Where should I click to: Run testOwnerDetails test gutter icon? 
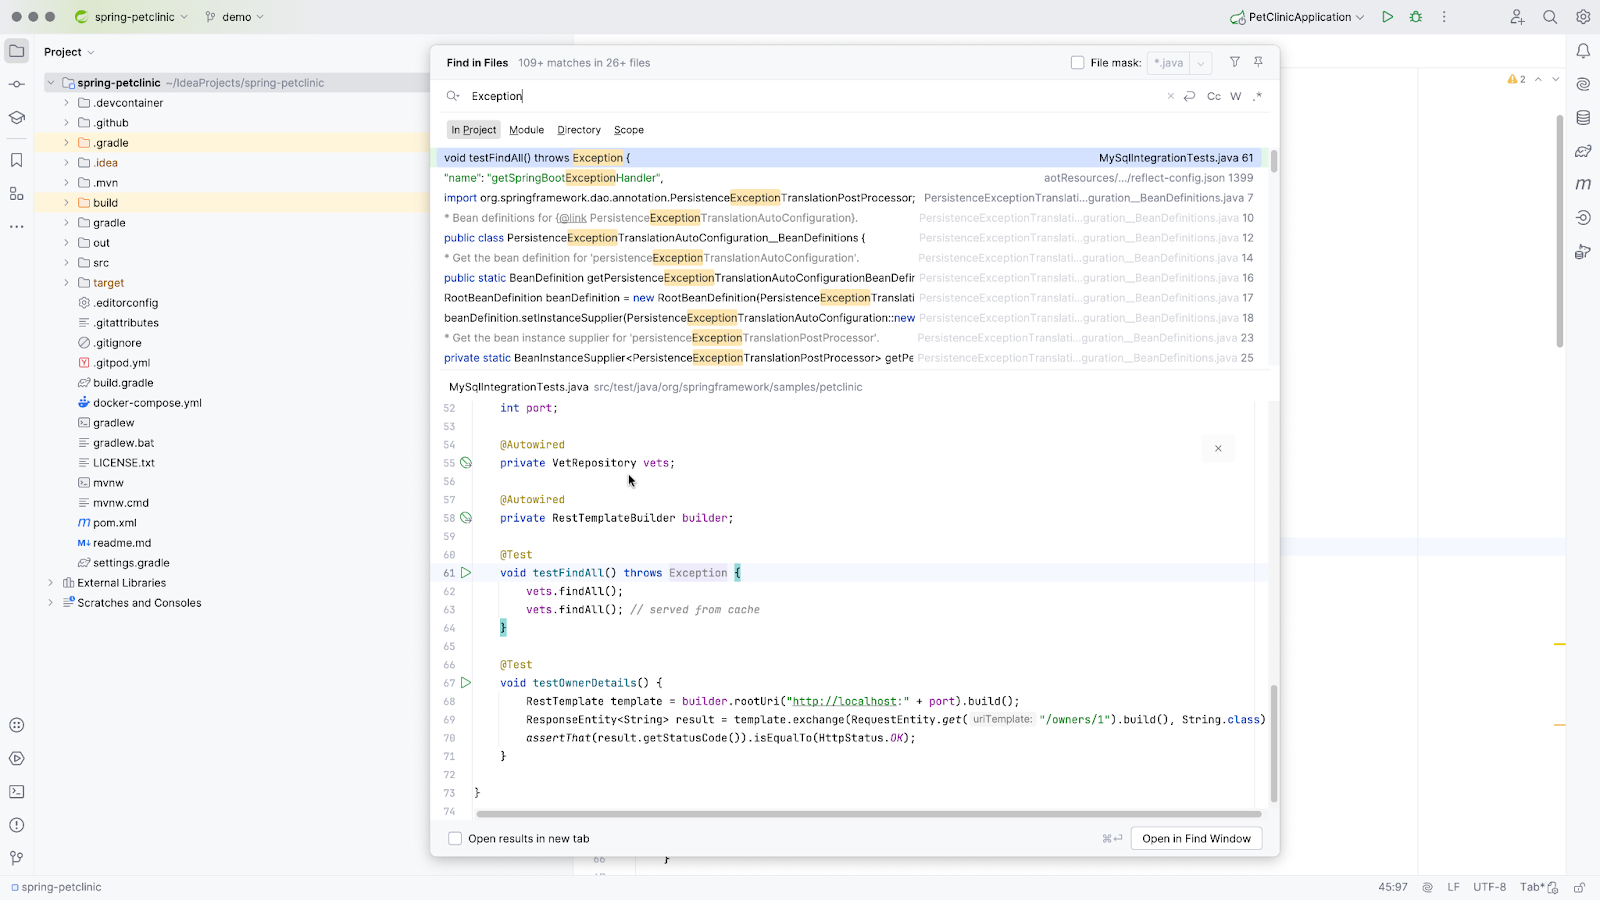tap(466, 683)
